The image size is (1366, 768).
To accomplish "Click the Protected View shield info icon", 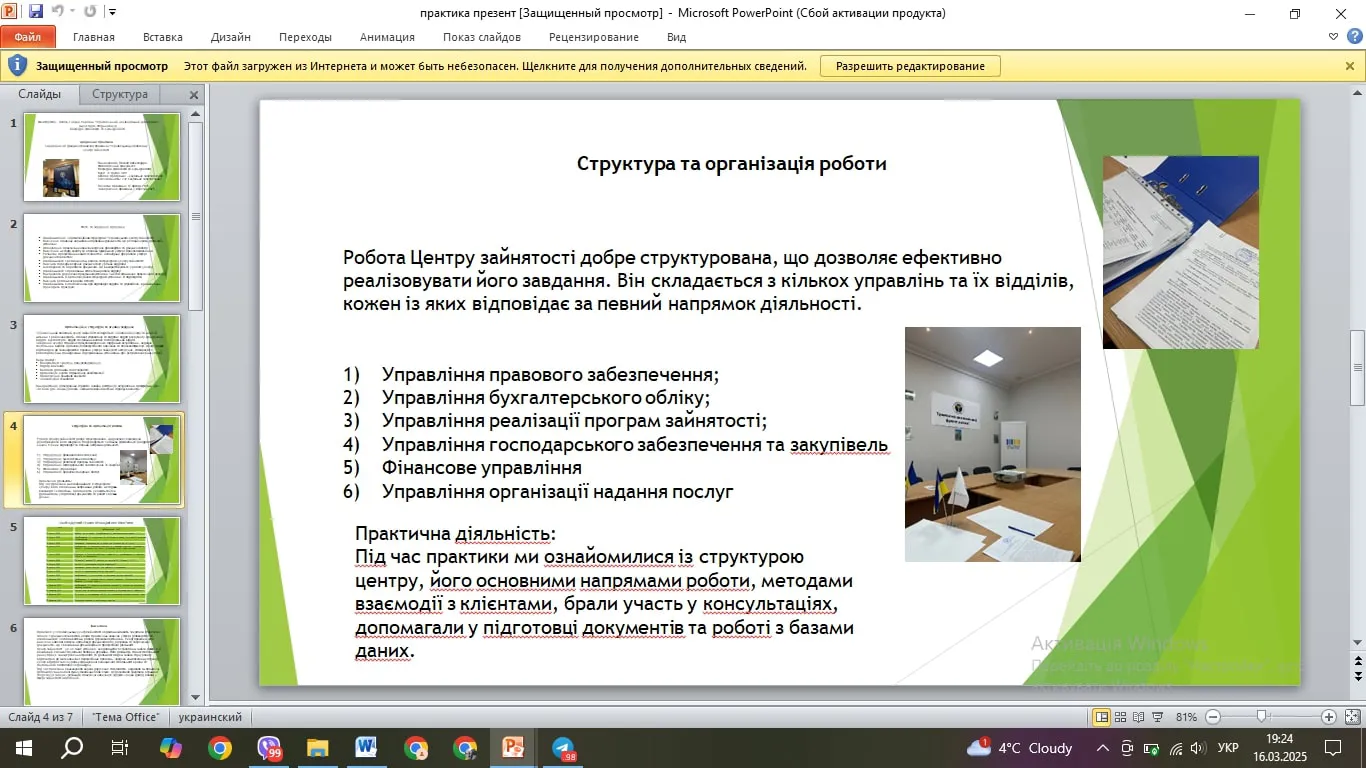I will pyautogui.click(x=17, y=66).
